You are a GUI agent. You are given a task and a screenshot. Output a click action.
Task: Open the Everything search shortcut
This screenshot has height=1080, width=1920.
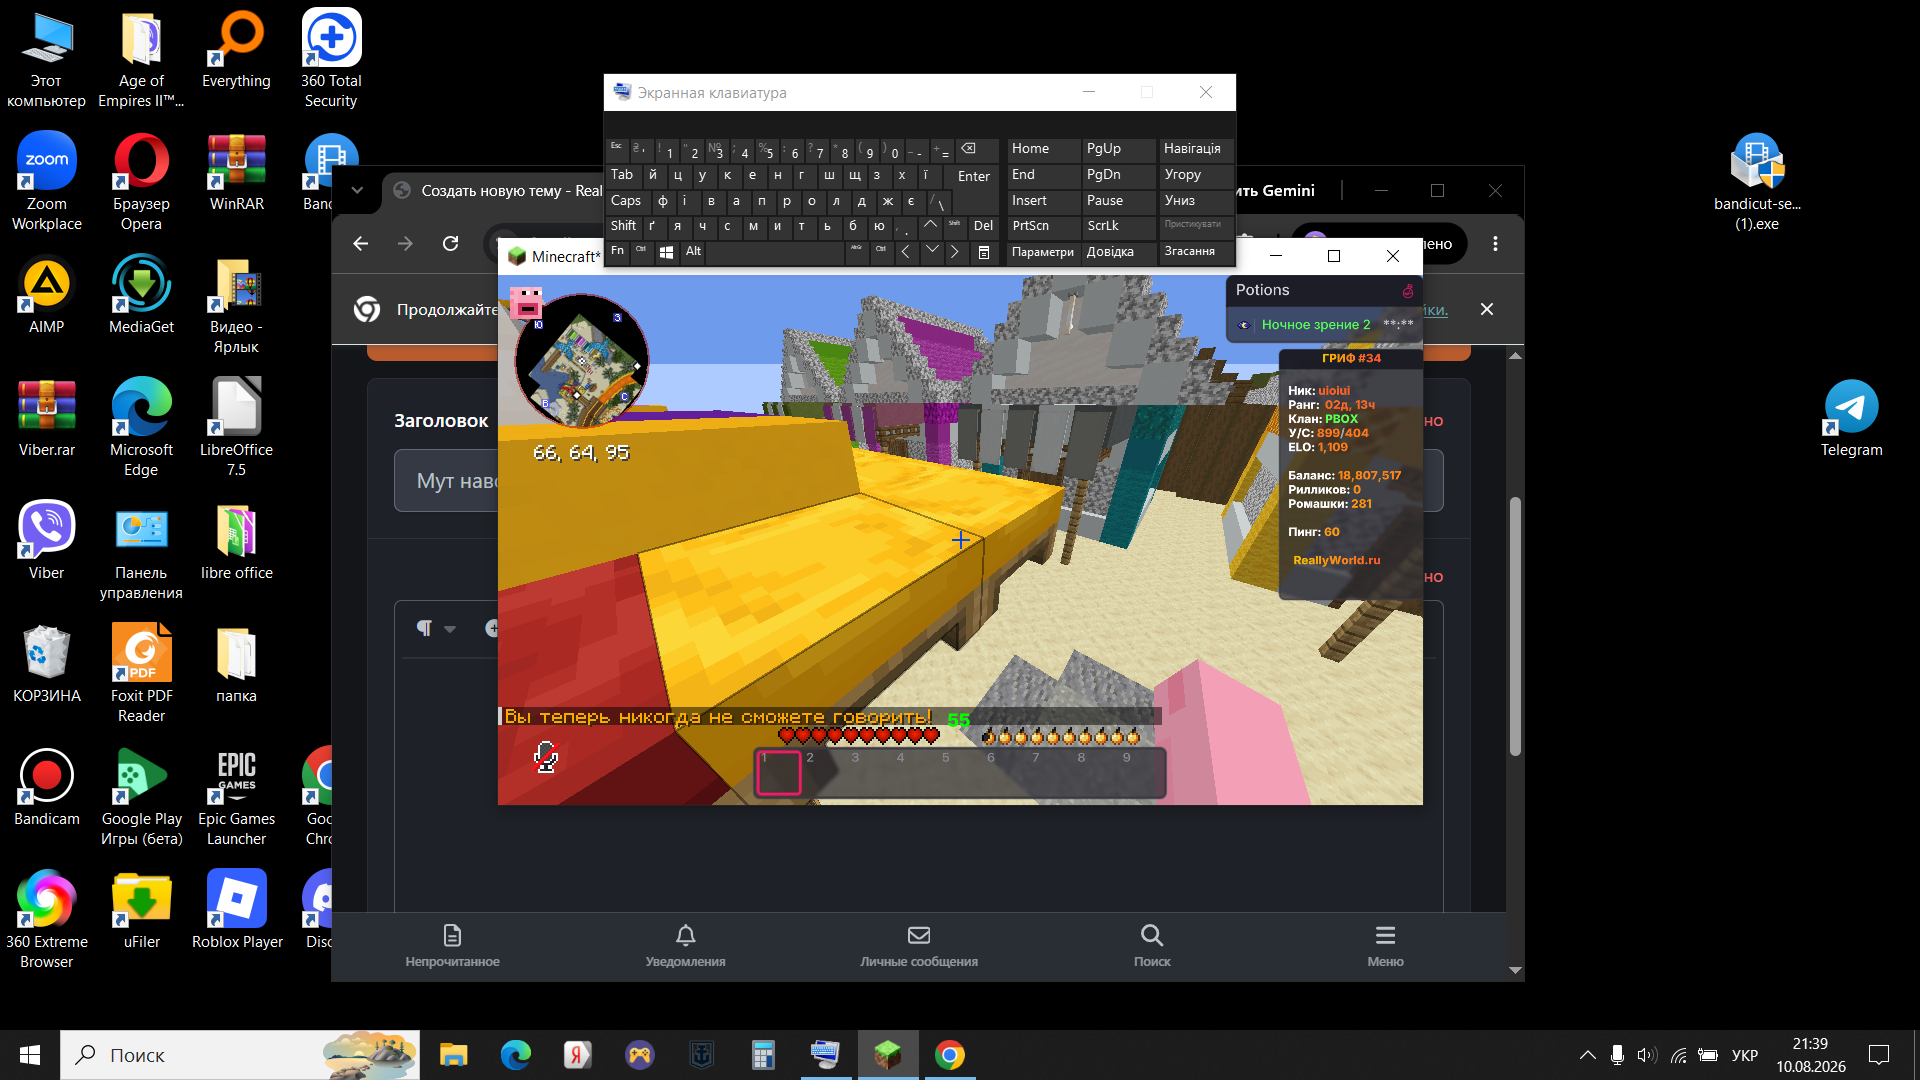pos(237,50)
